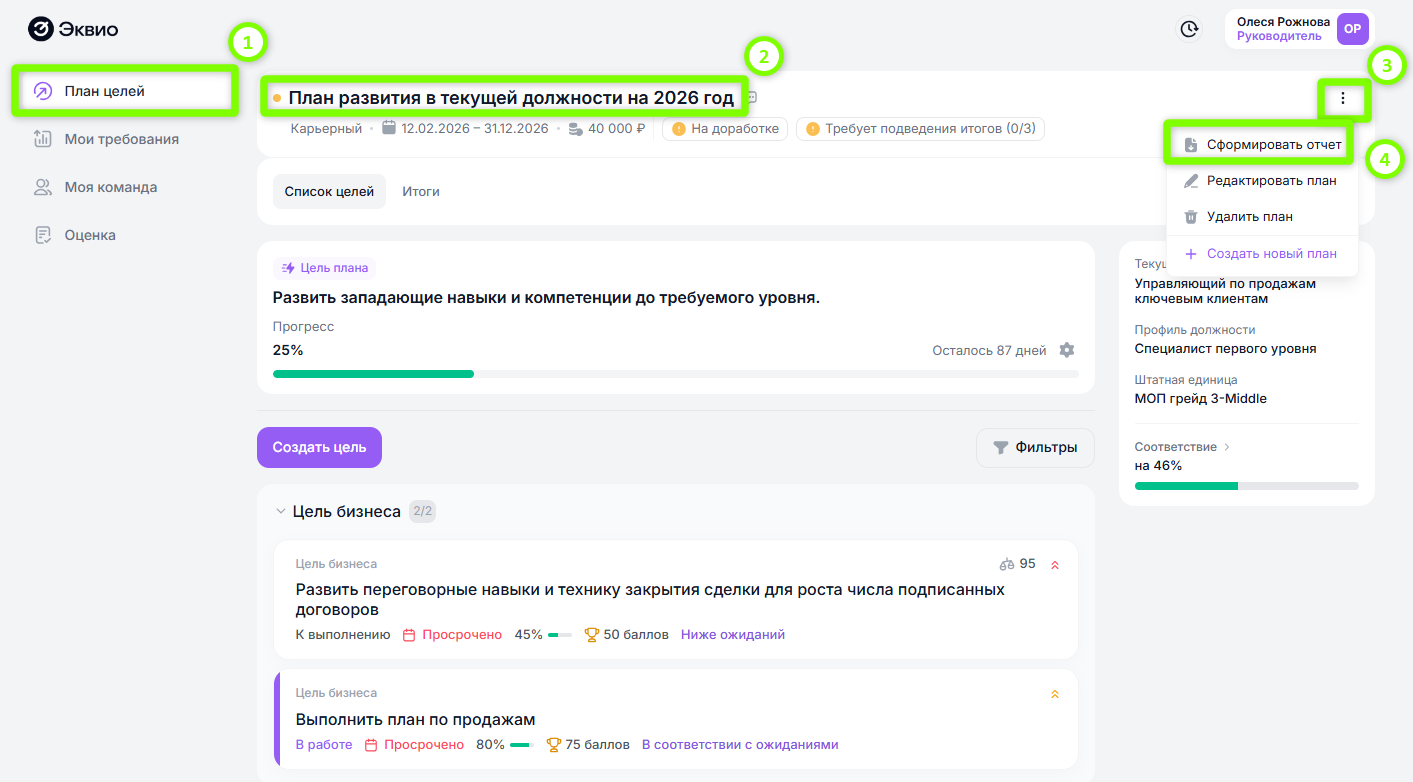This screenshot has height=782, width=1413.
Task: Click the Моя команда sidebar icon
Action: (x=43, y=187)
